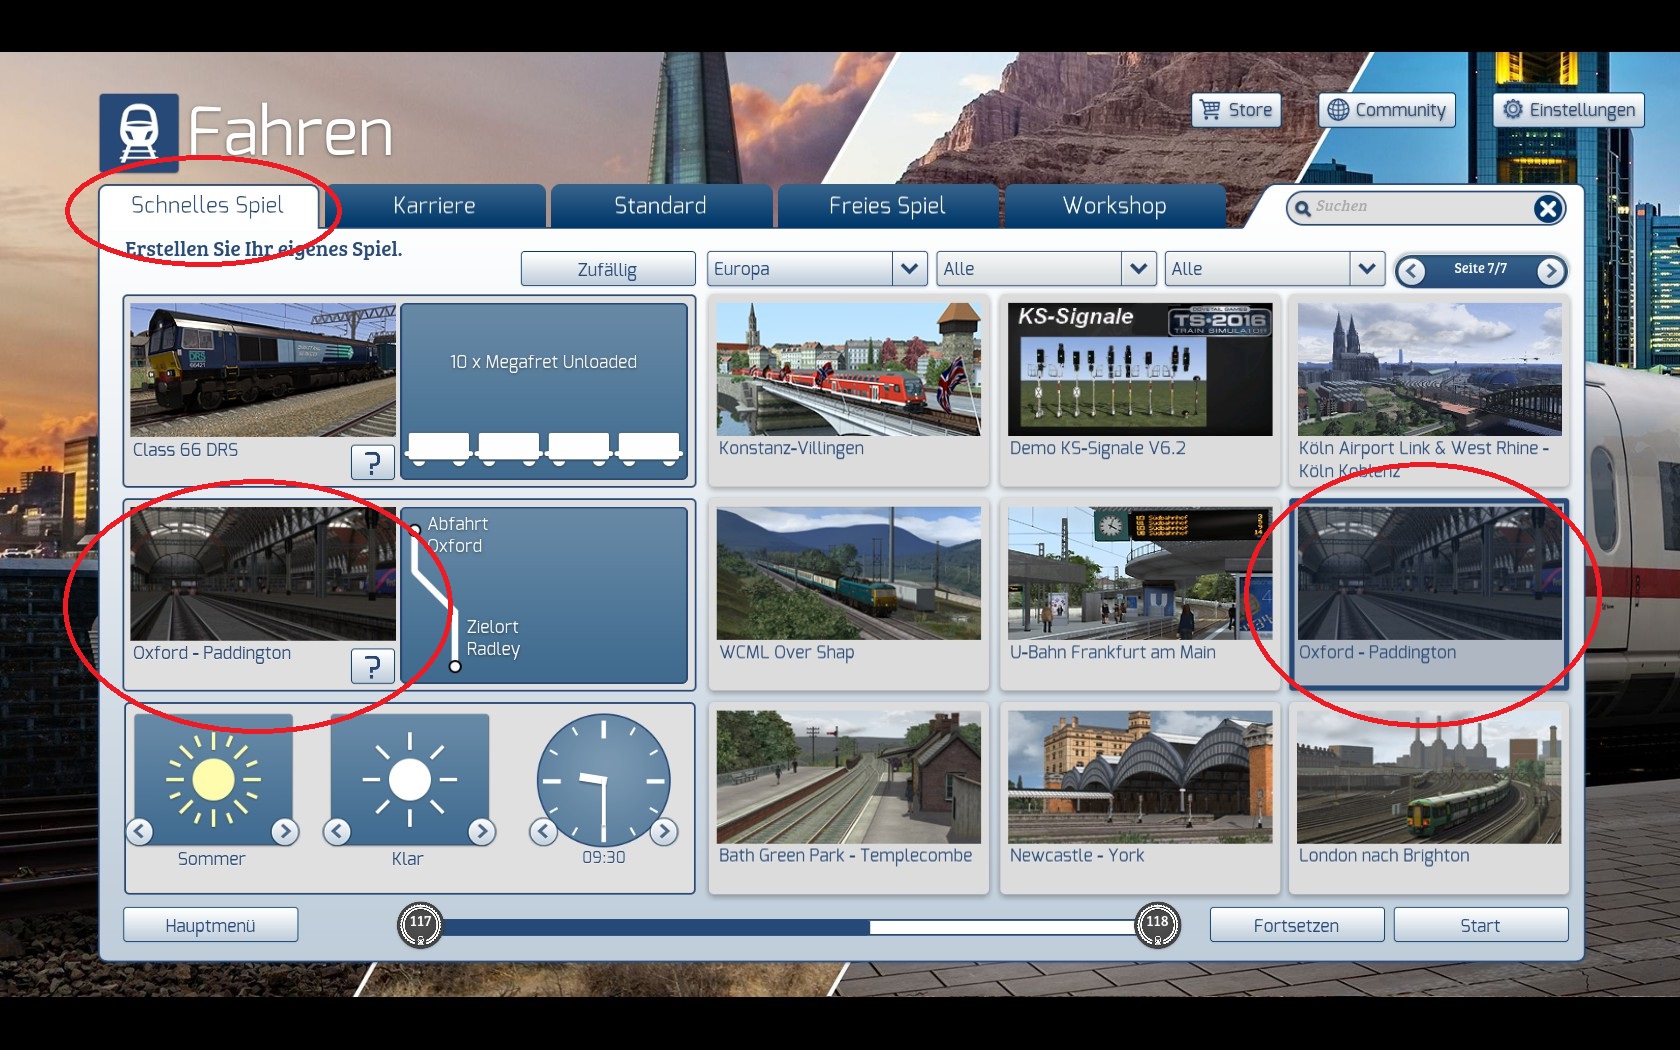Show info for Class 66 DRS
The width and height of the screenshot is (1680, 1050).
[372, 462]
